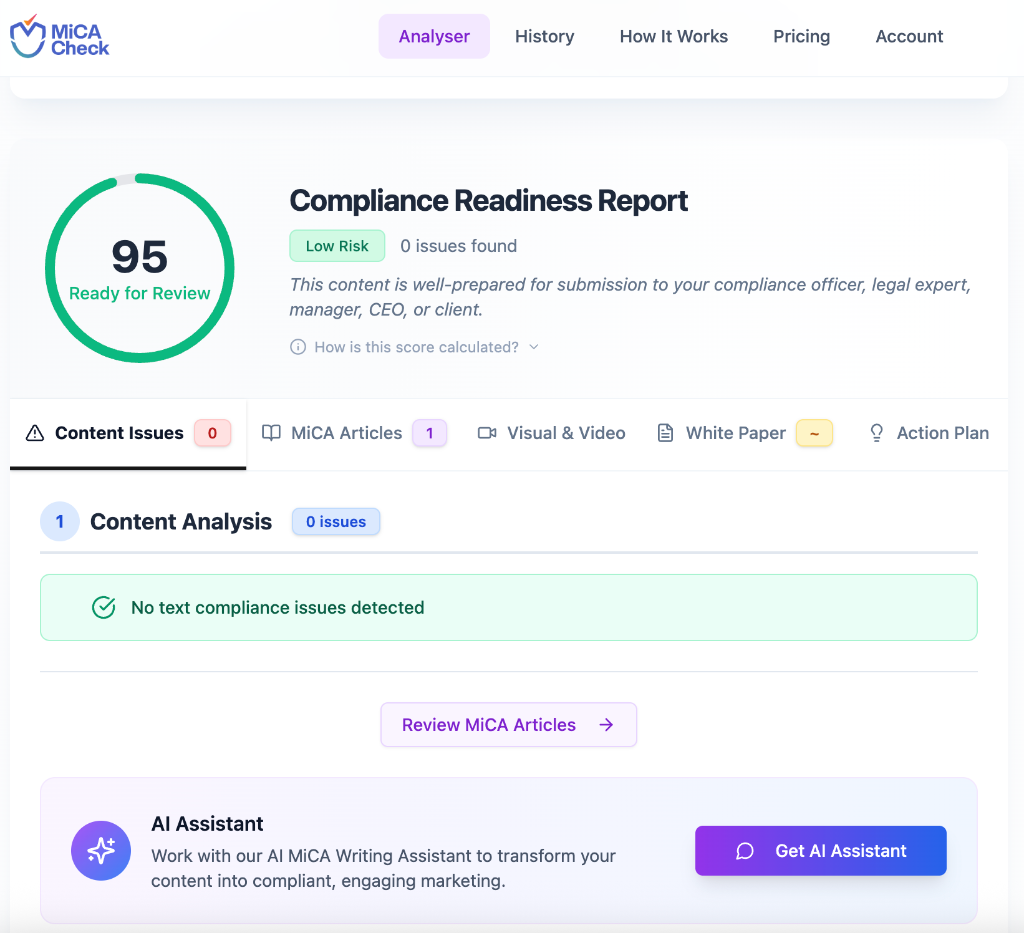The image size is (1024, 933).
Task: Click the Get AI Assistant button
Action: 820,851
